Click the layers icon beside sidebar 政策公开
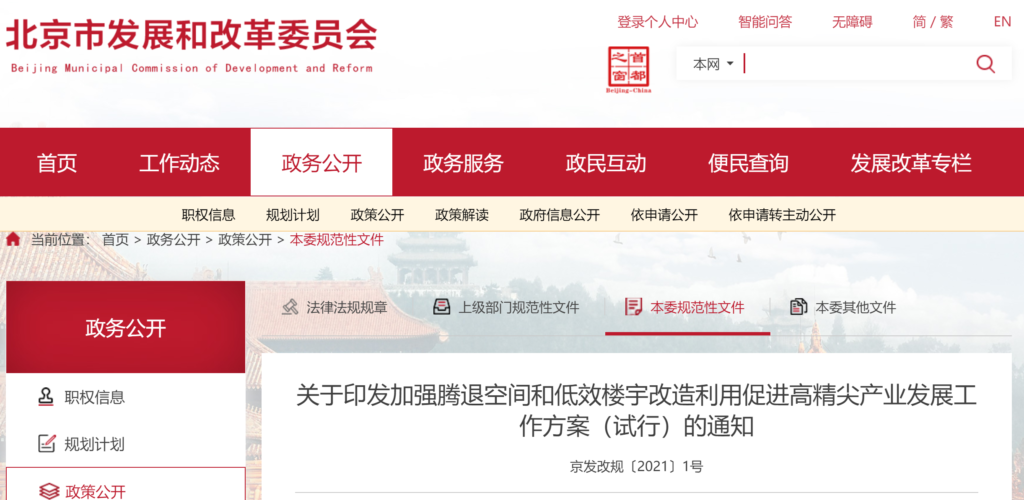The image size is (1024, 500). tap(48, 491)
